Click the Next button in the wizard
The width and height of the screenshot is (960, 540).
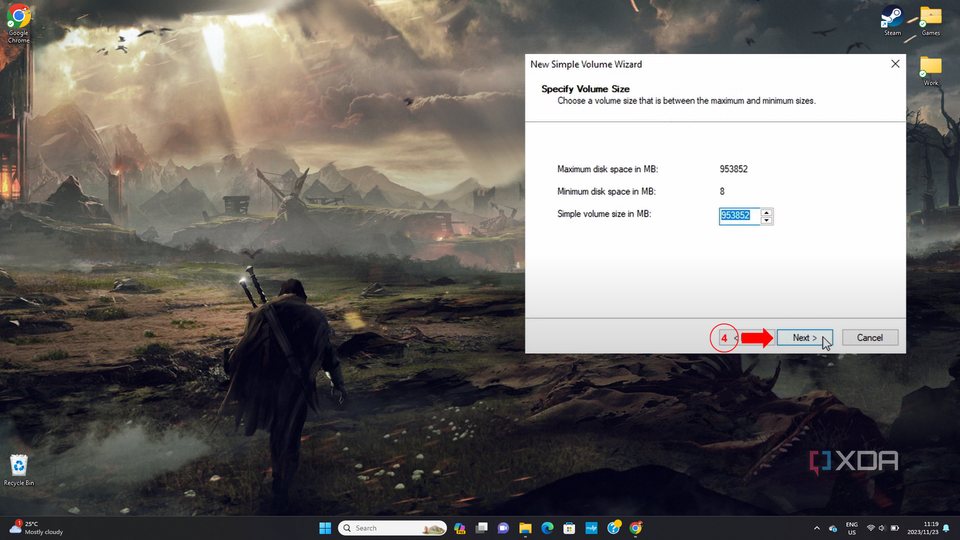pyautogui.click(x=804, y=338)
